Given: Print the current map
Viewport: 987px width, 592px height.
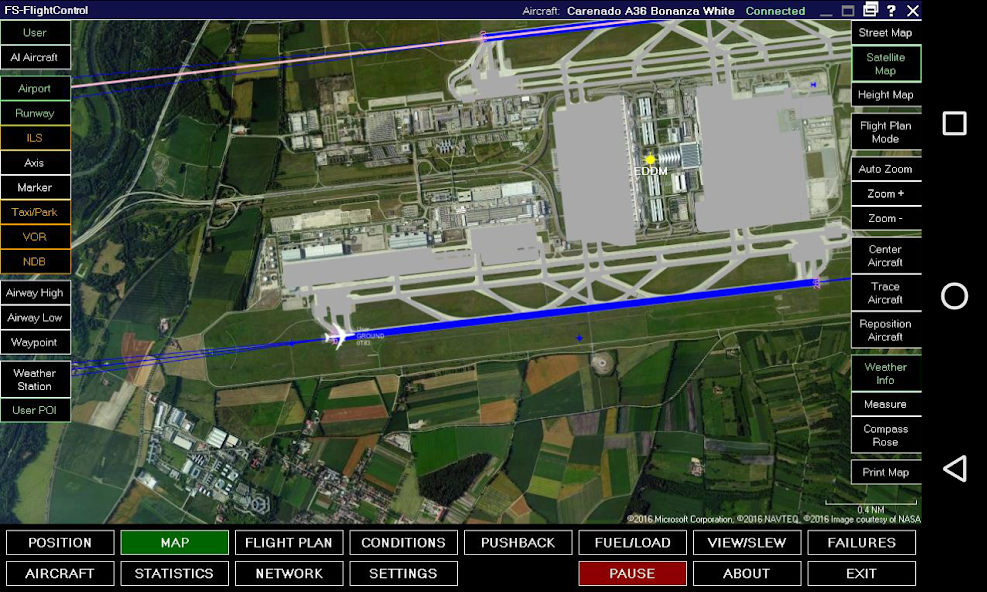Looking at the screenshot, I should (x=885, y=471).
